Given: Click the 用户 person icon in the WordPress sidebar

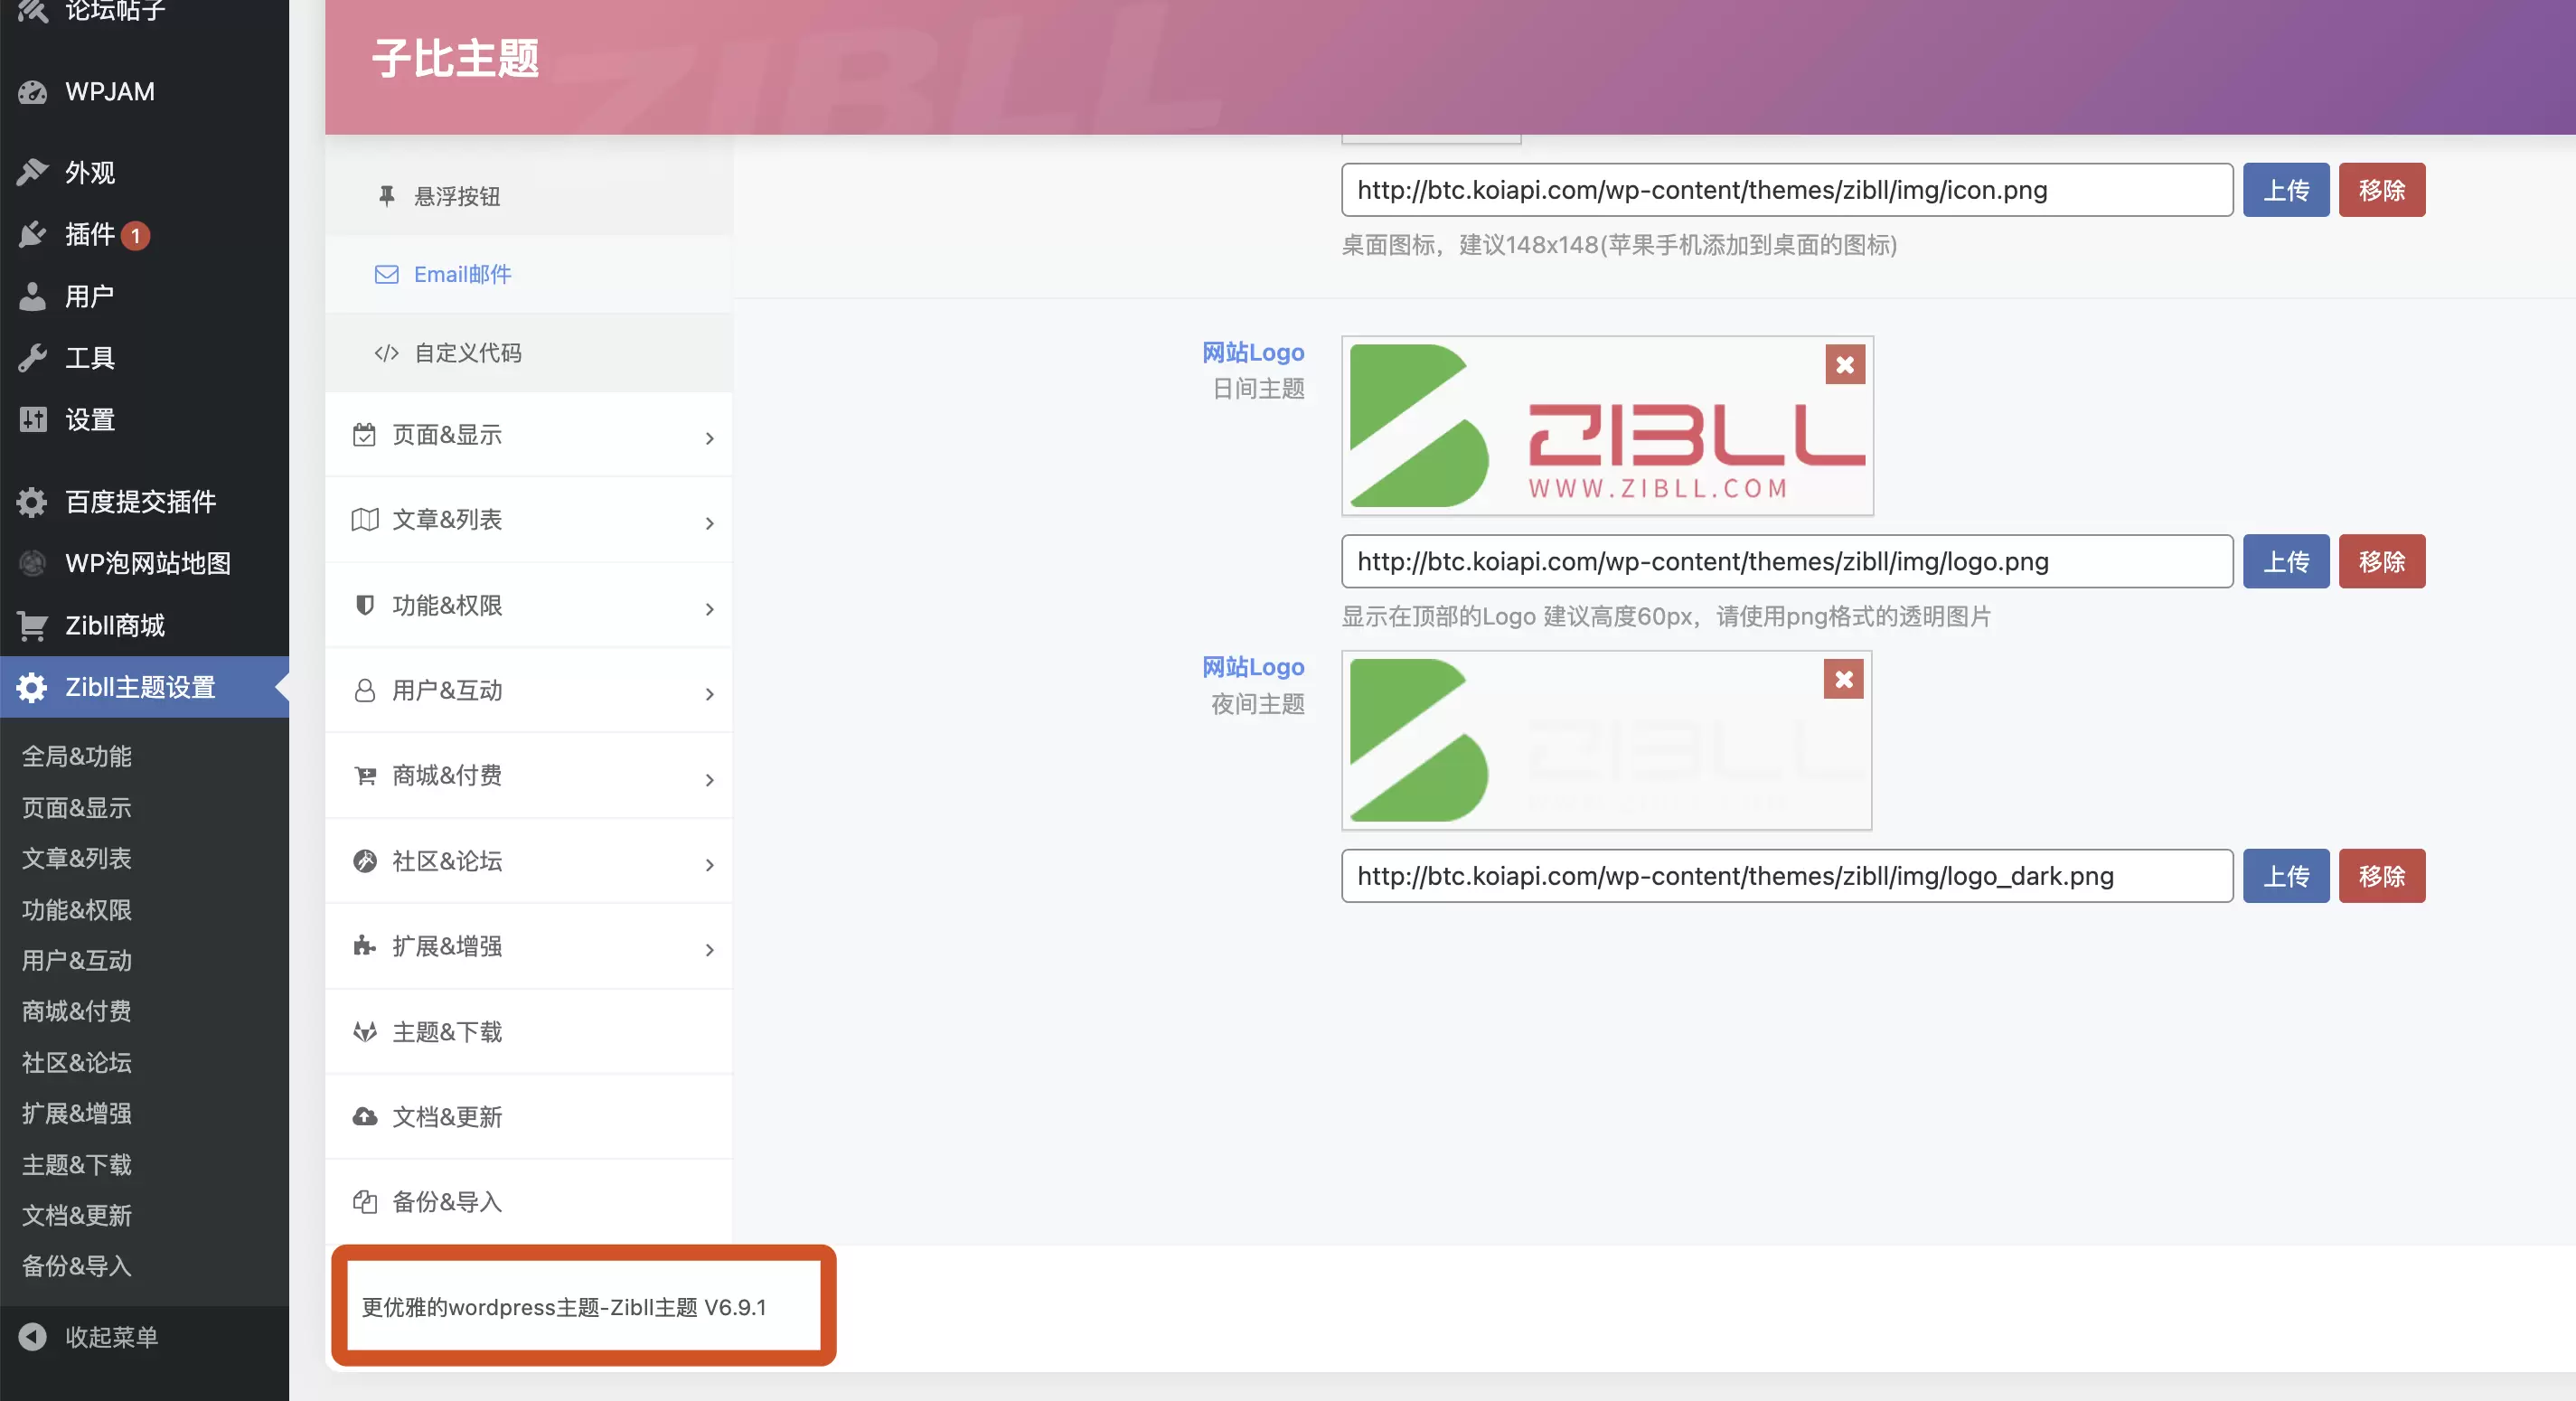Looking at the screenshot, I should 32,296.
